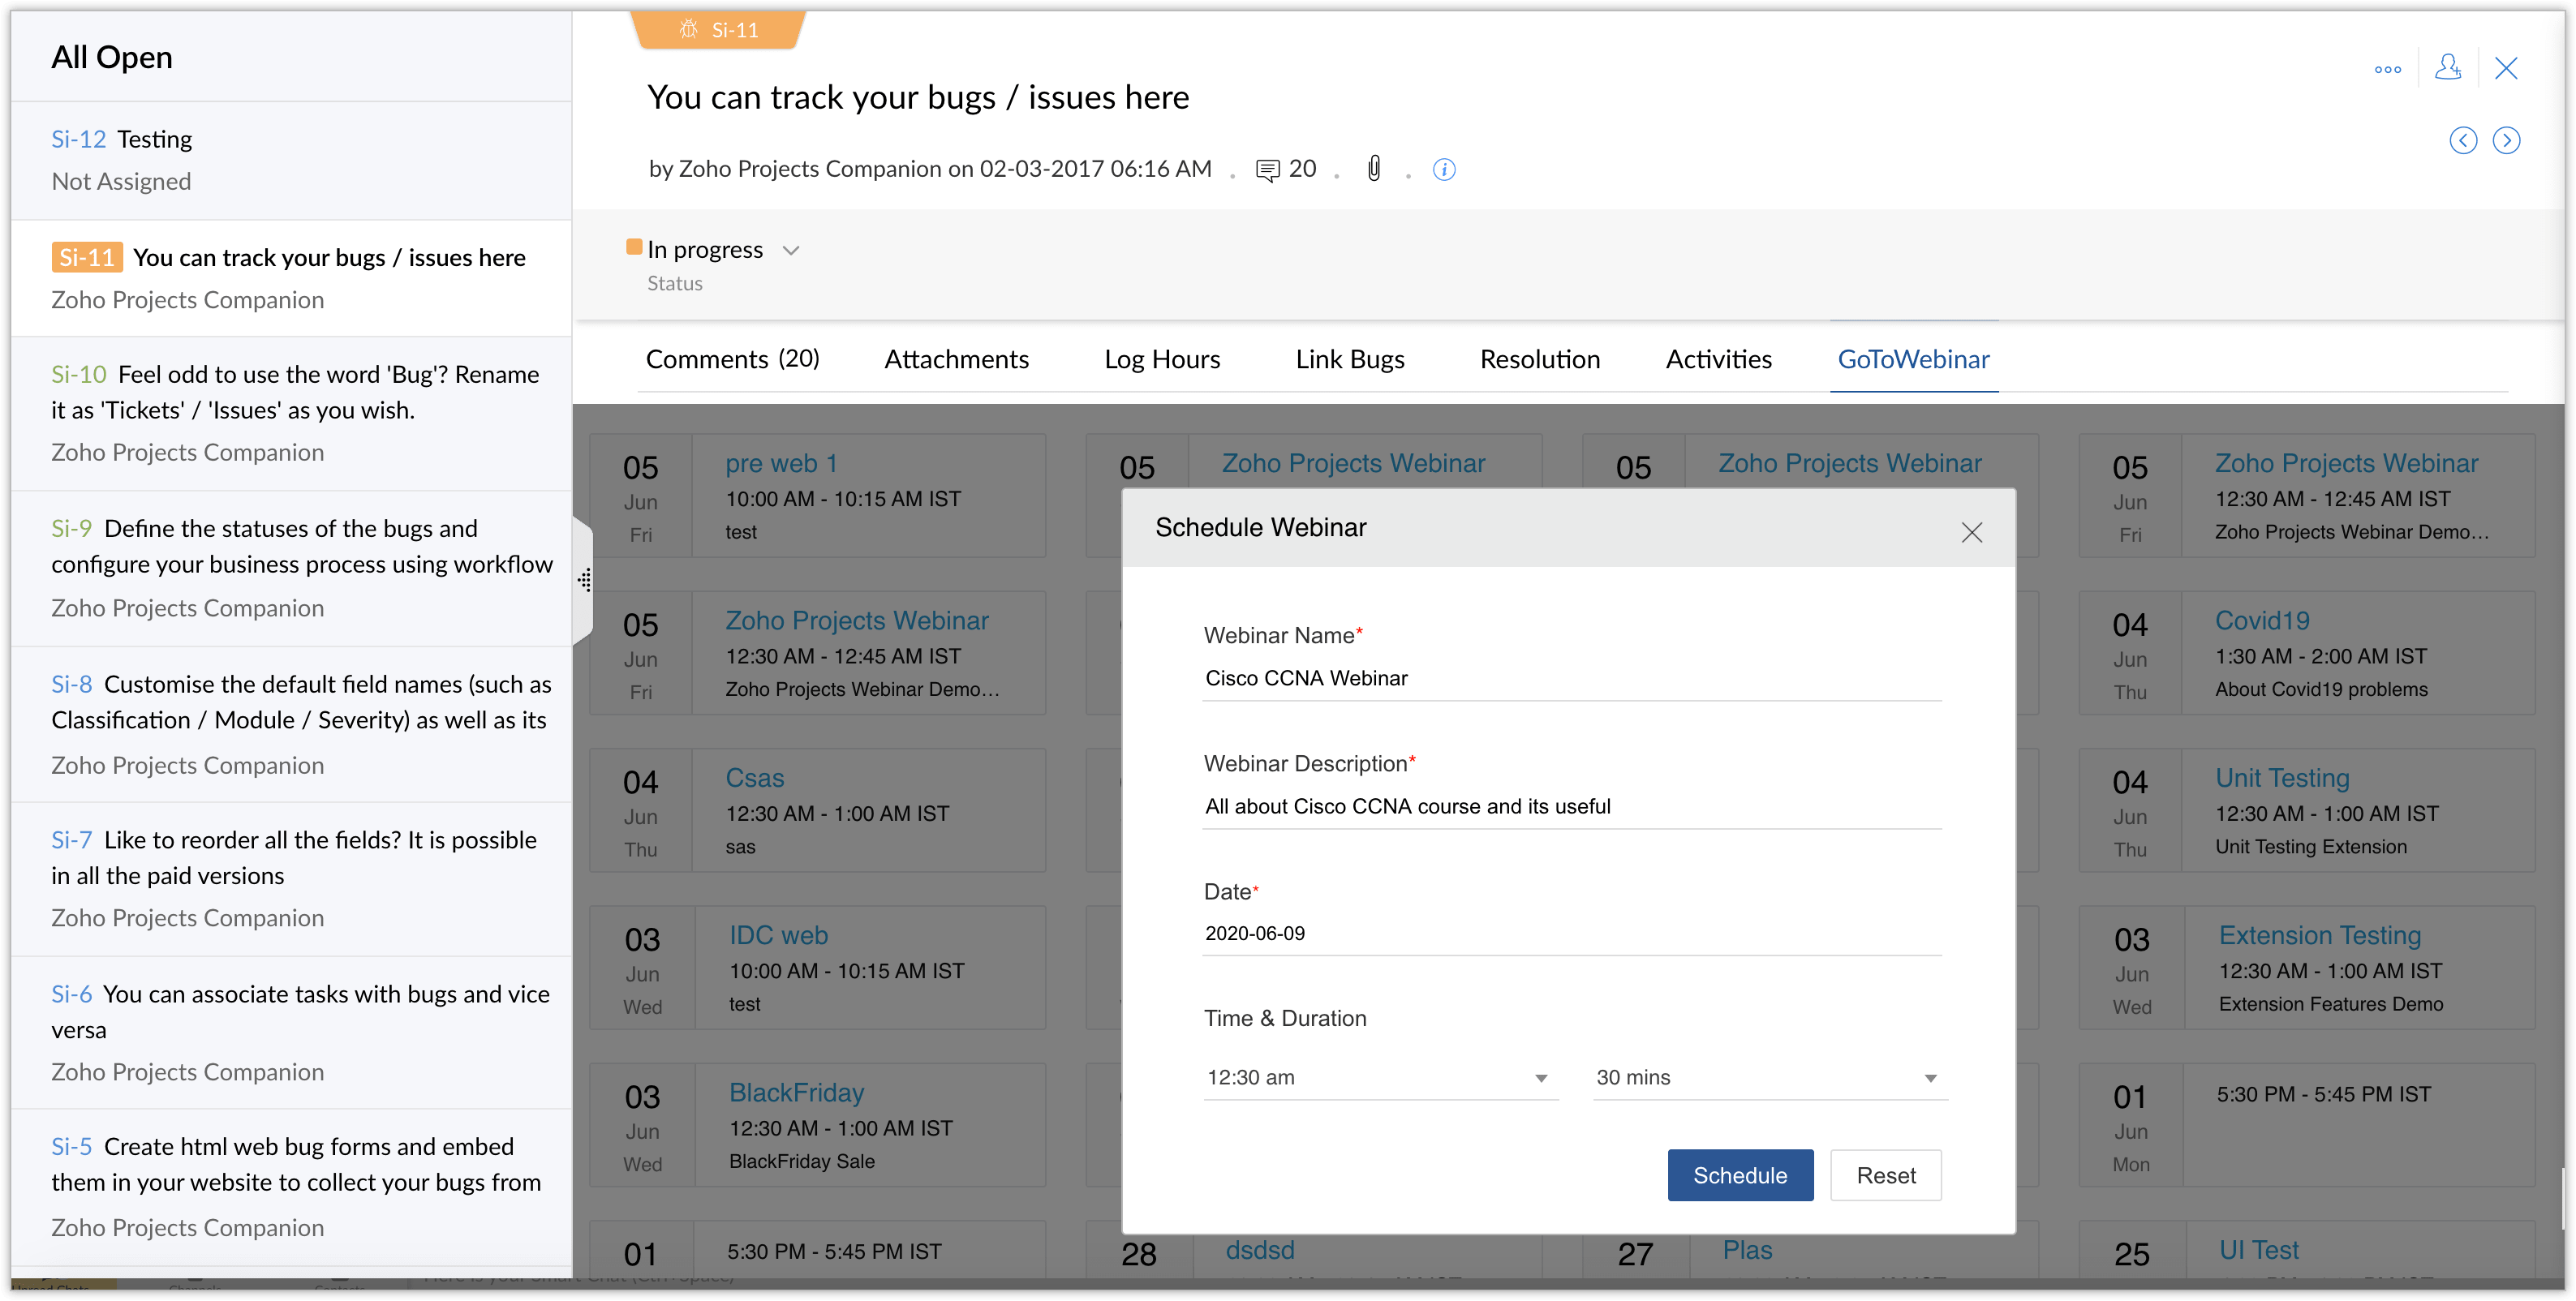Open the Activities tab
Image resolution: width=2576 pixels, height=1301 pixels.
click(x=1718, y=359)
